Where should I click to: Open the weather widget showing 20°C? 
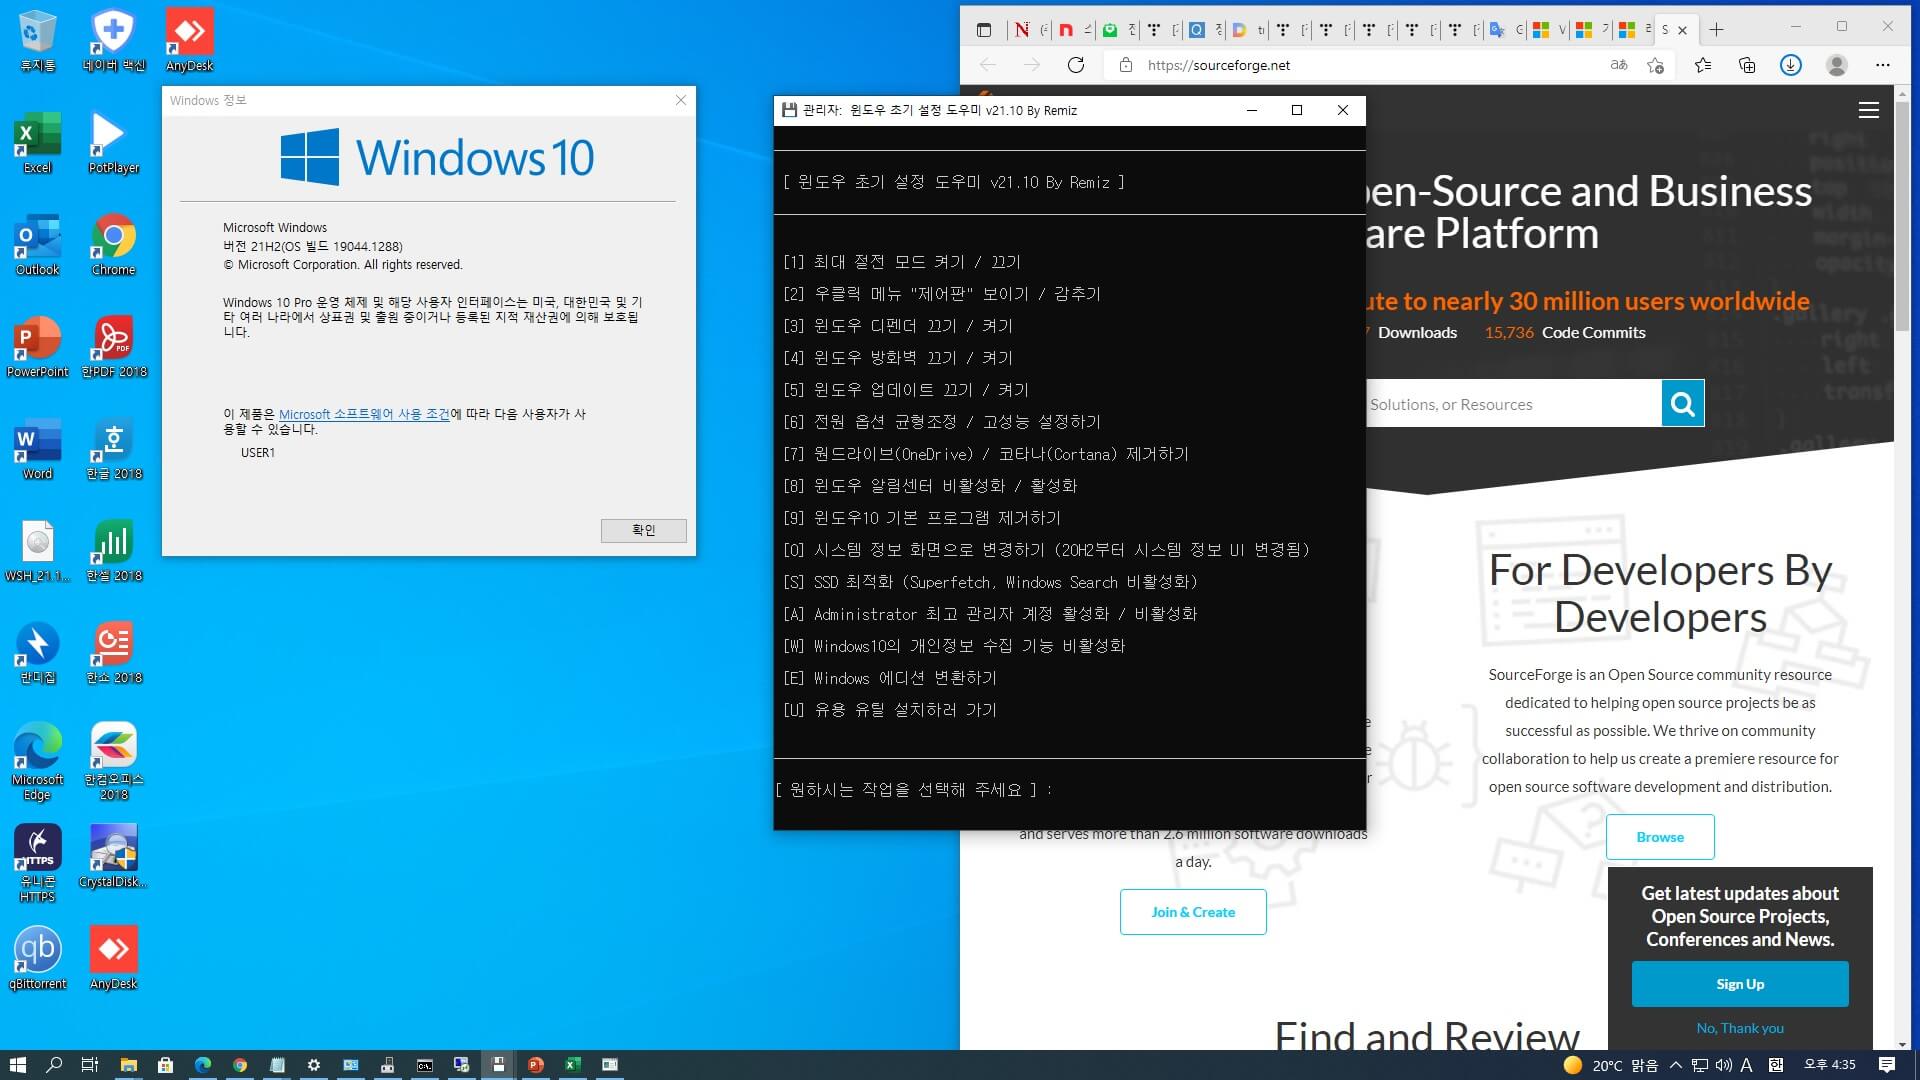[x=1610, y=1065]
